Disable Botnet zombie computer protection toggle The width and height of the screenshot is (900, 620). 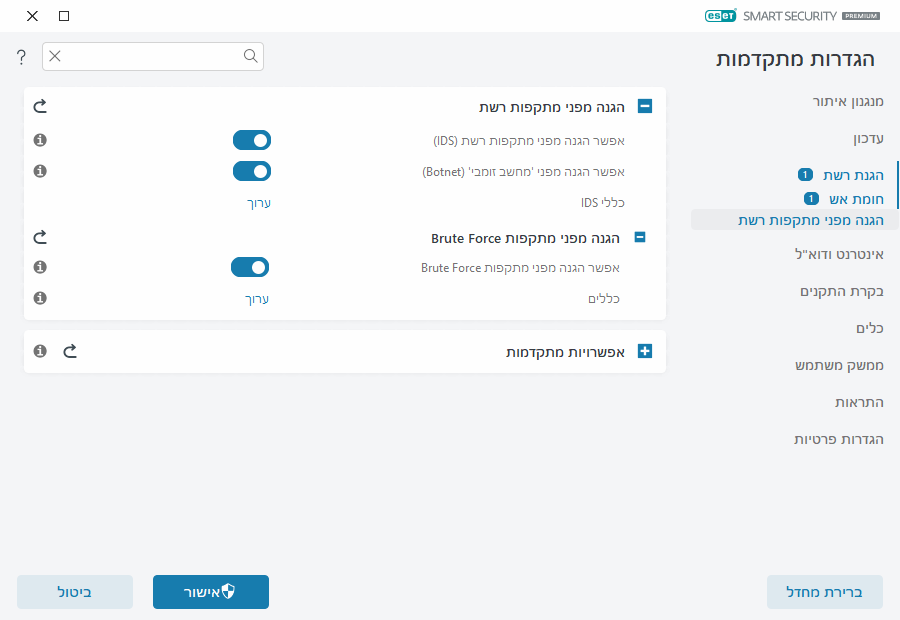pyautogui.click(x=252, y=171)
